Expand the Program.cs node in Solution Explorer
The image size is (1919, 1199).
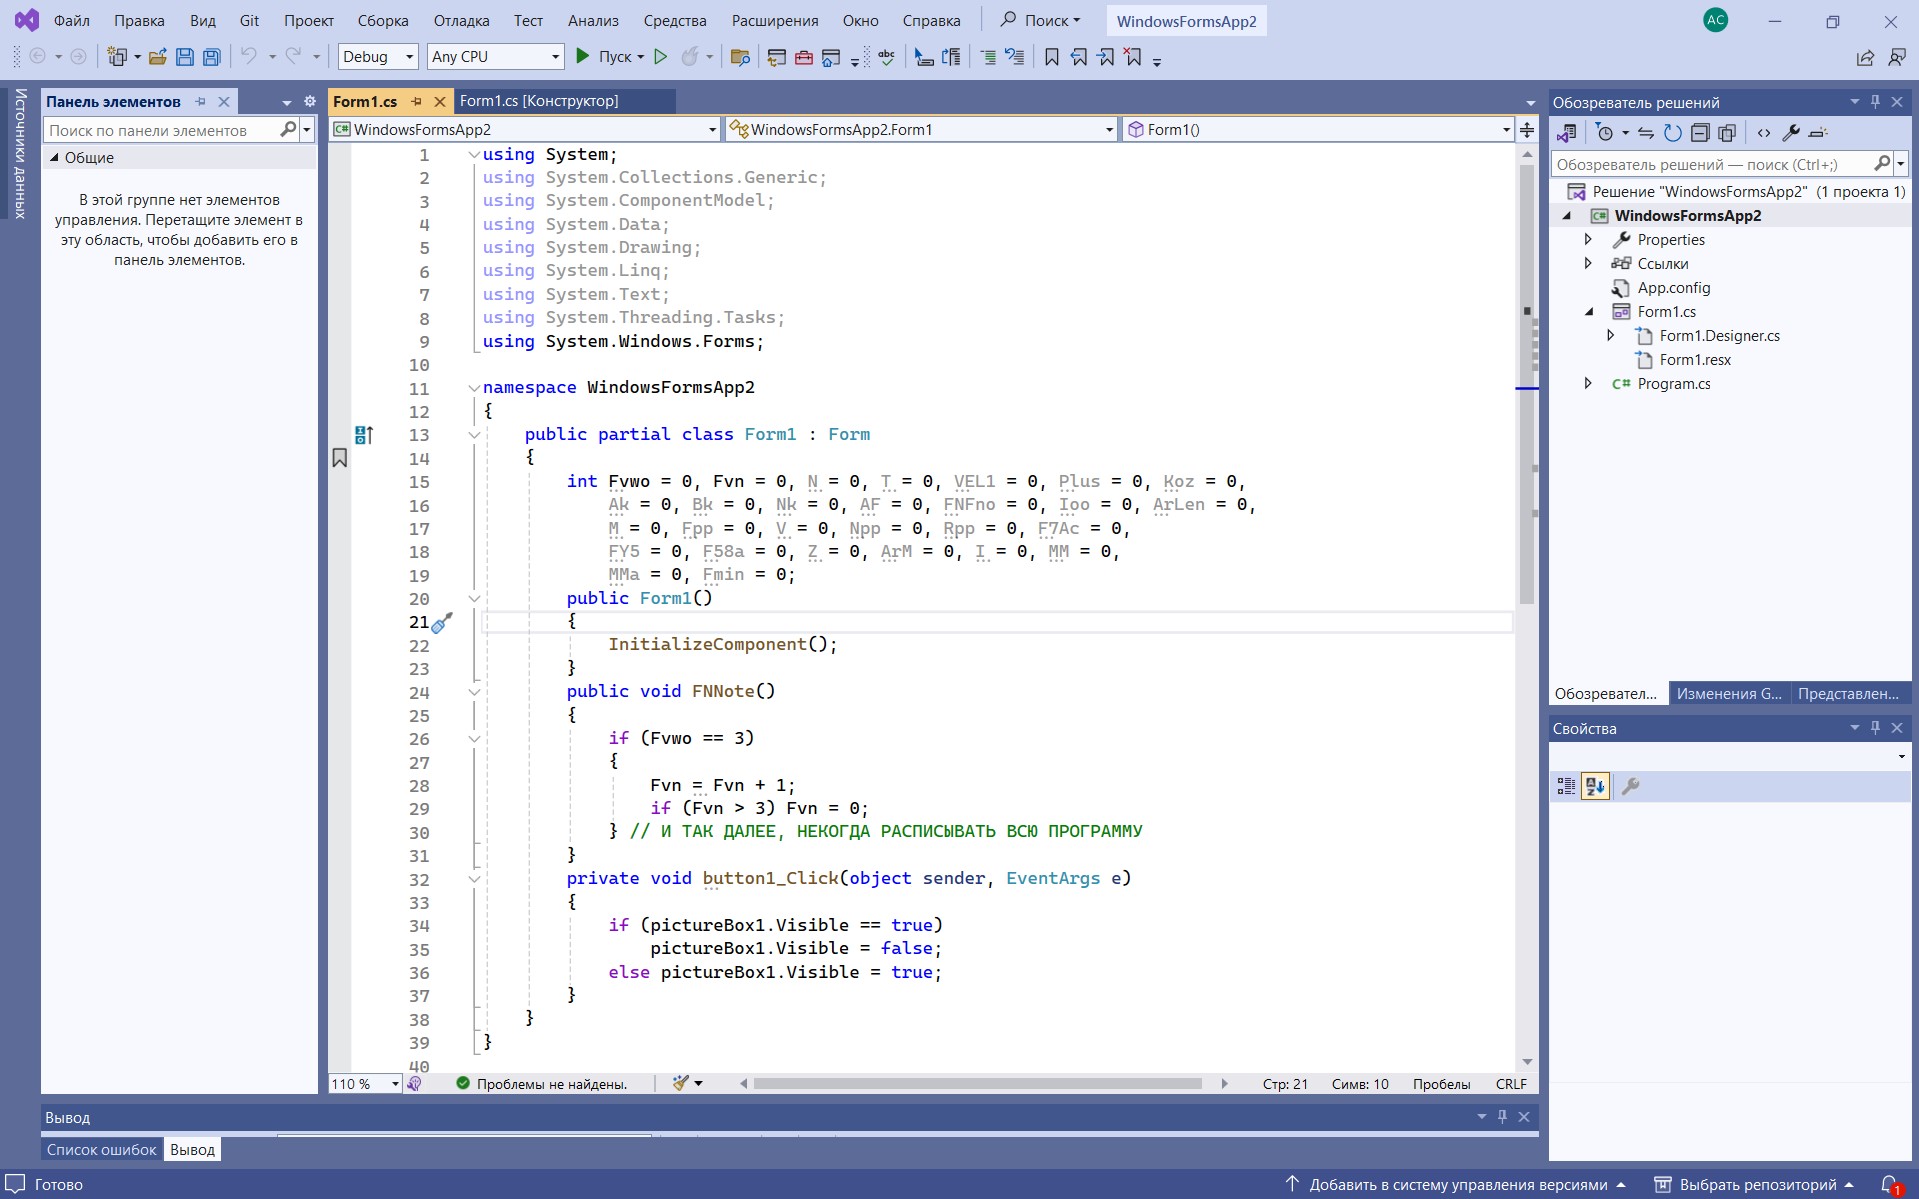point(1588,384)
